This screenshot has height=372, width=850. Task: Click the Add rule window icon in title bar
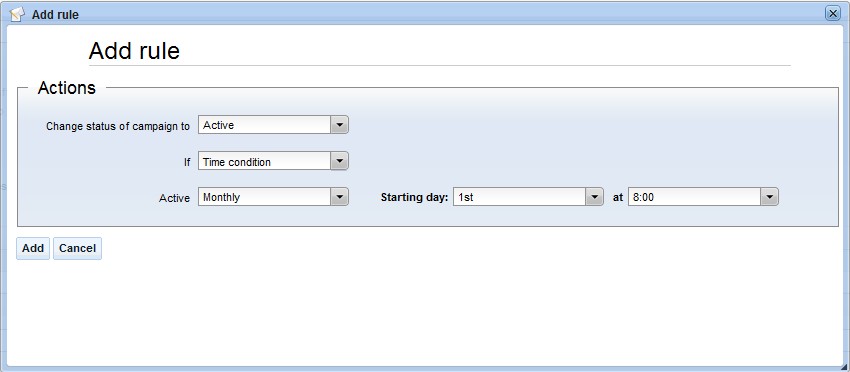[x=18, y=14]
